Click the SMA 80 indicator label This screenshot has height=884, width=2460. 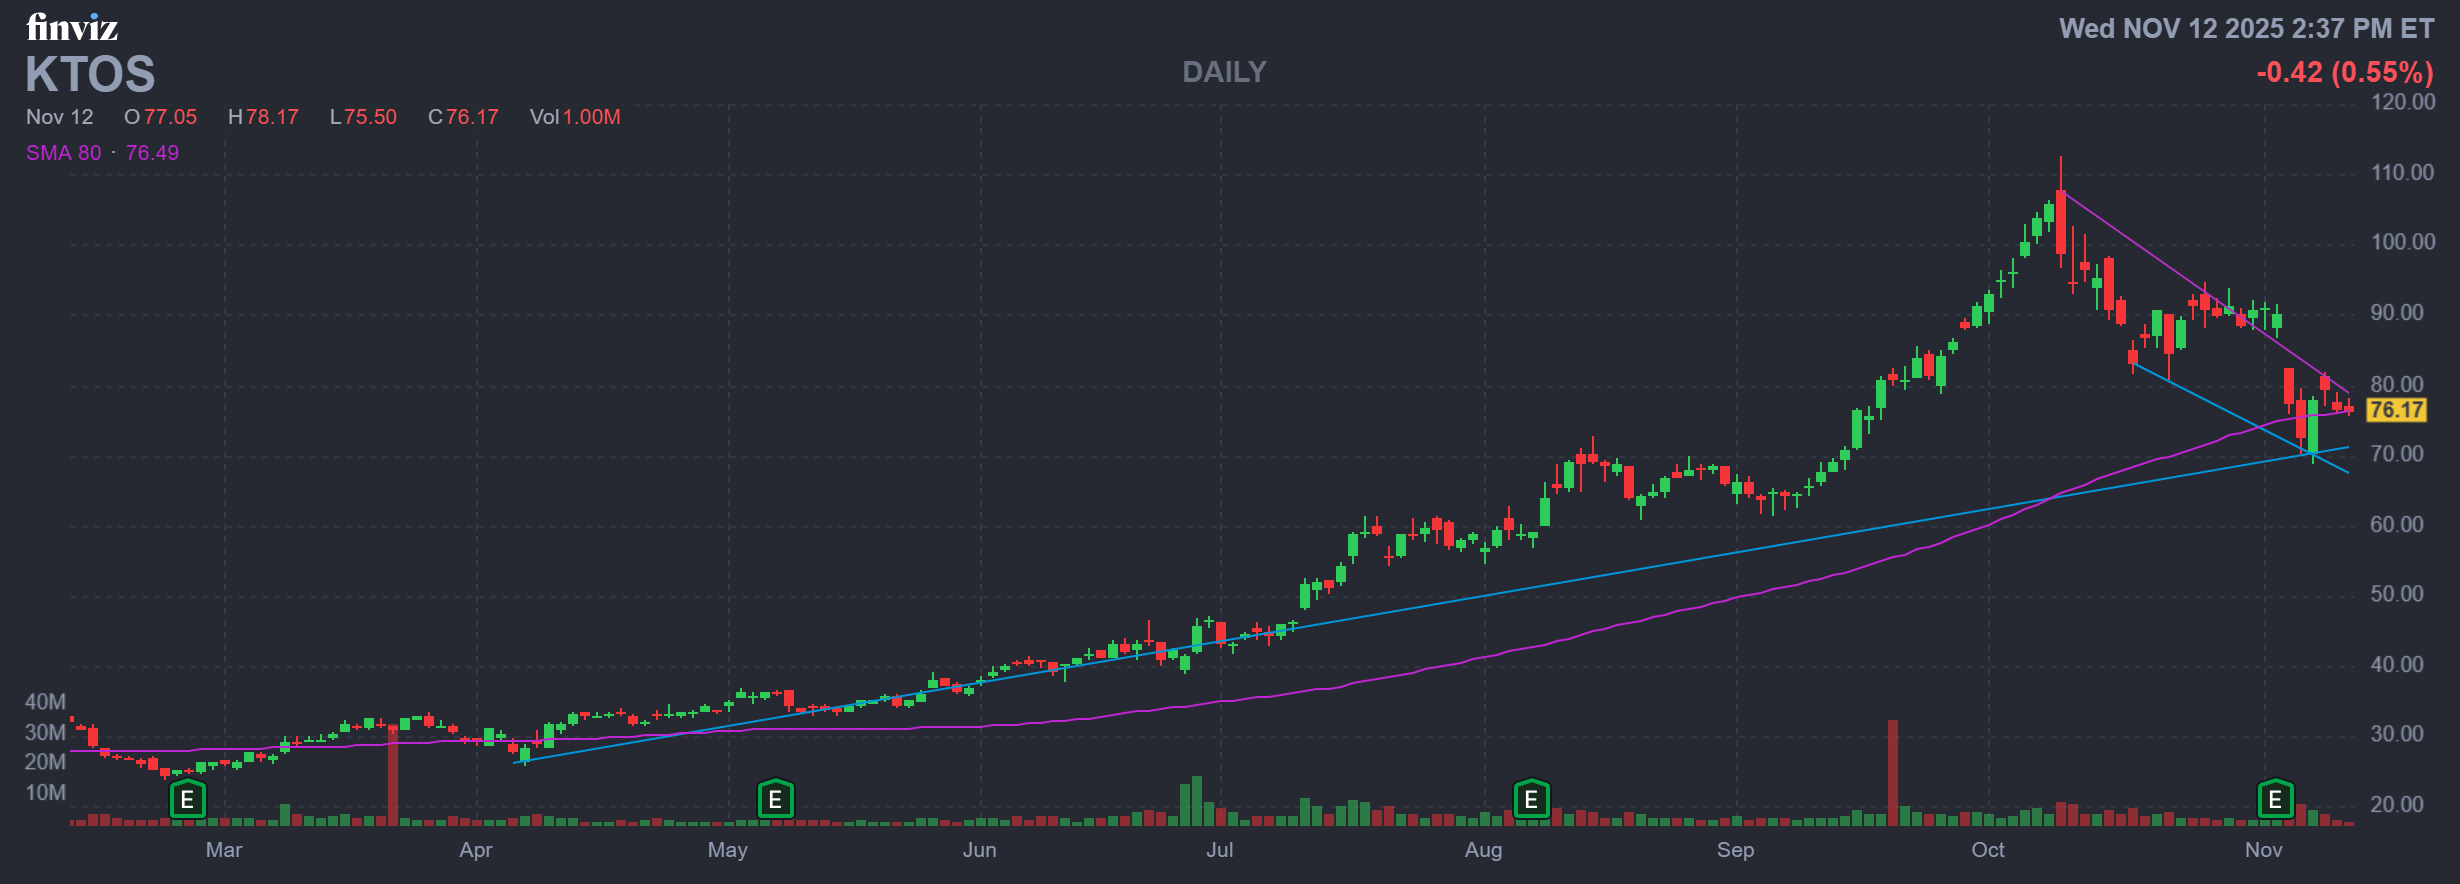click(64, 153)
